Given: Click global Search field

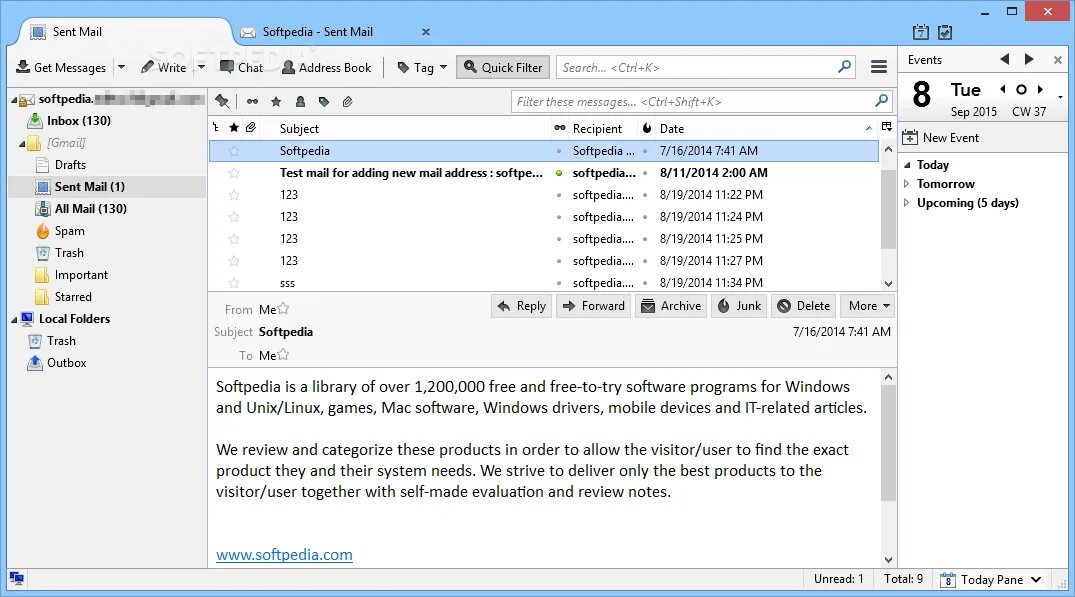Looking at the screenshot, I should click(x=706, y=67).
